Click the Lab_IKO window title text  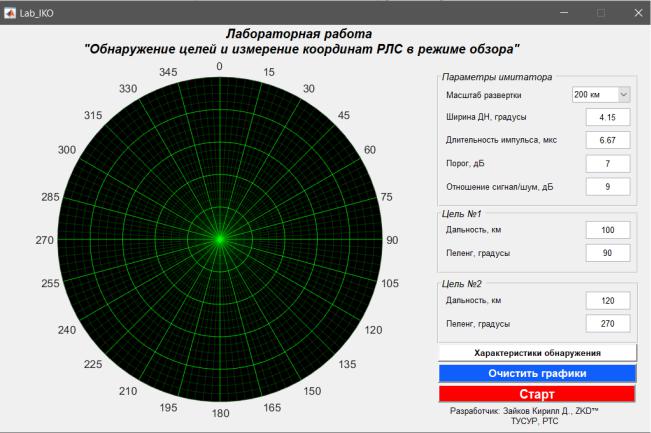tap(37, 13)
